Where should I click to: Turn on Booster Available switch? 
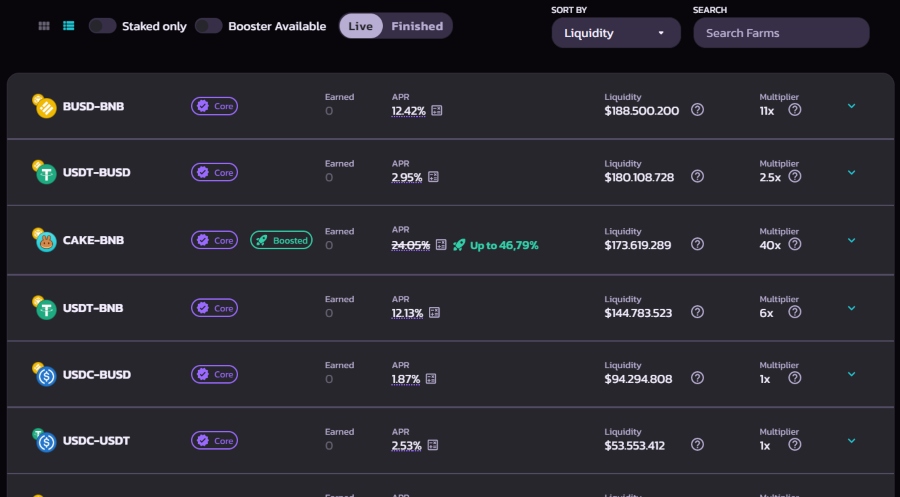point(209,26)
